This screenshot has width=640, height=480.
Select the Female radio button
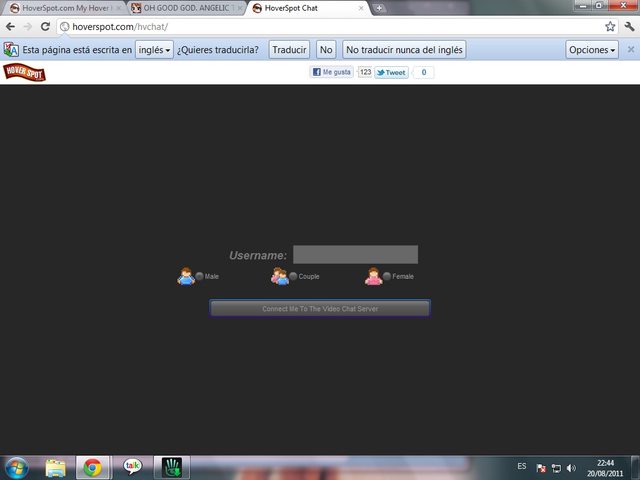click(x=387, y=276)
